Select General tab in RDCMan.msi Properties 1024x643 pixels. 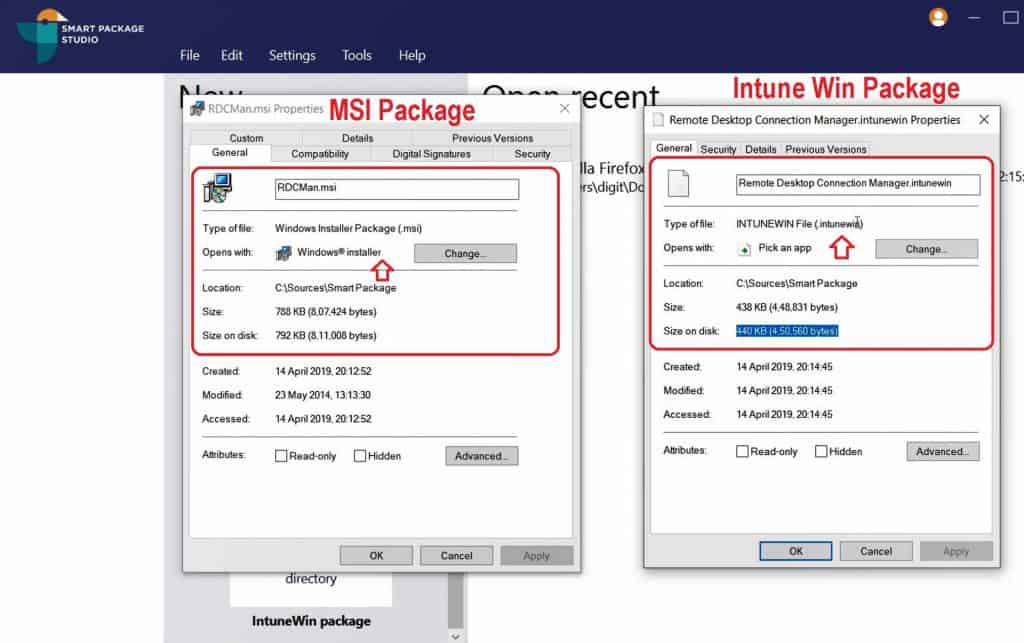coord(230,153)
